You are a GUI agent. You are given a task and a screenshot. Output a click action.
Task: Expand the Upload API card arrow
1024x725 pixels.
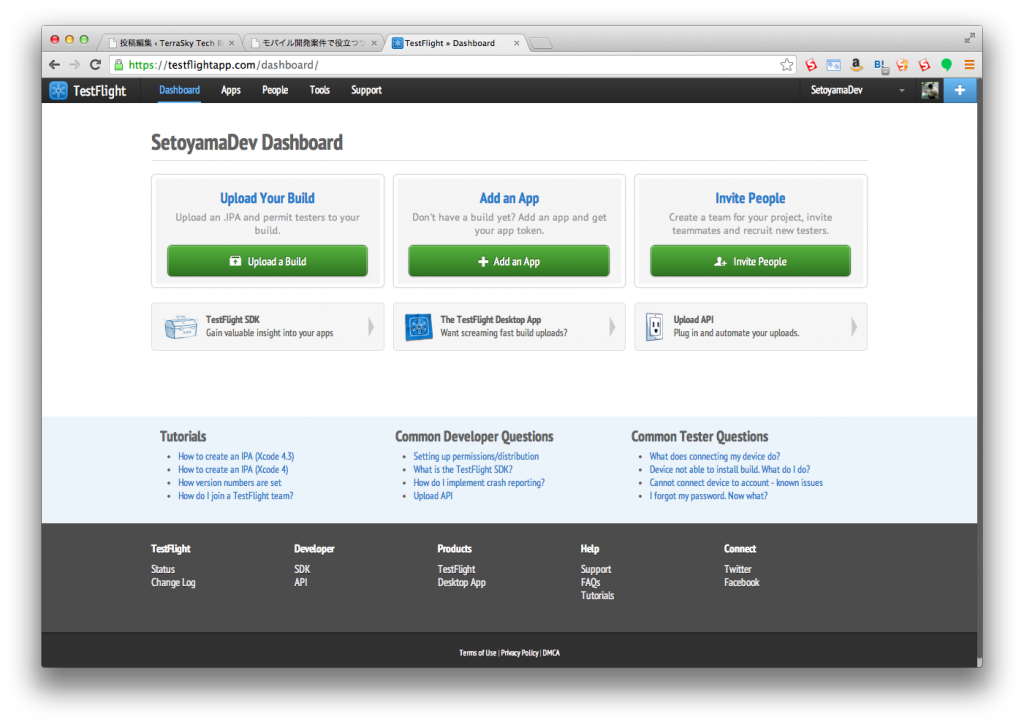854,327
